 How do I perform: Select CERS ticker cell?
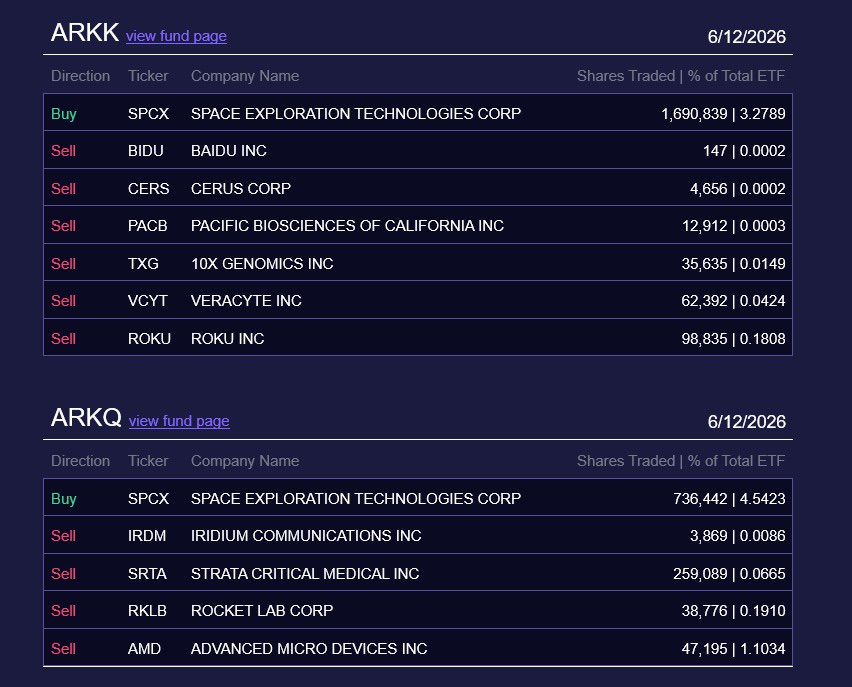(x=148, y=189)
